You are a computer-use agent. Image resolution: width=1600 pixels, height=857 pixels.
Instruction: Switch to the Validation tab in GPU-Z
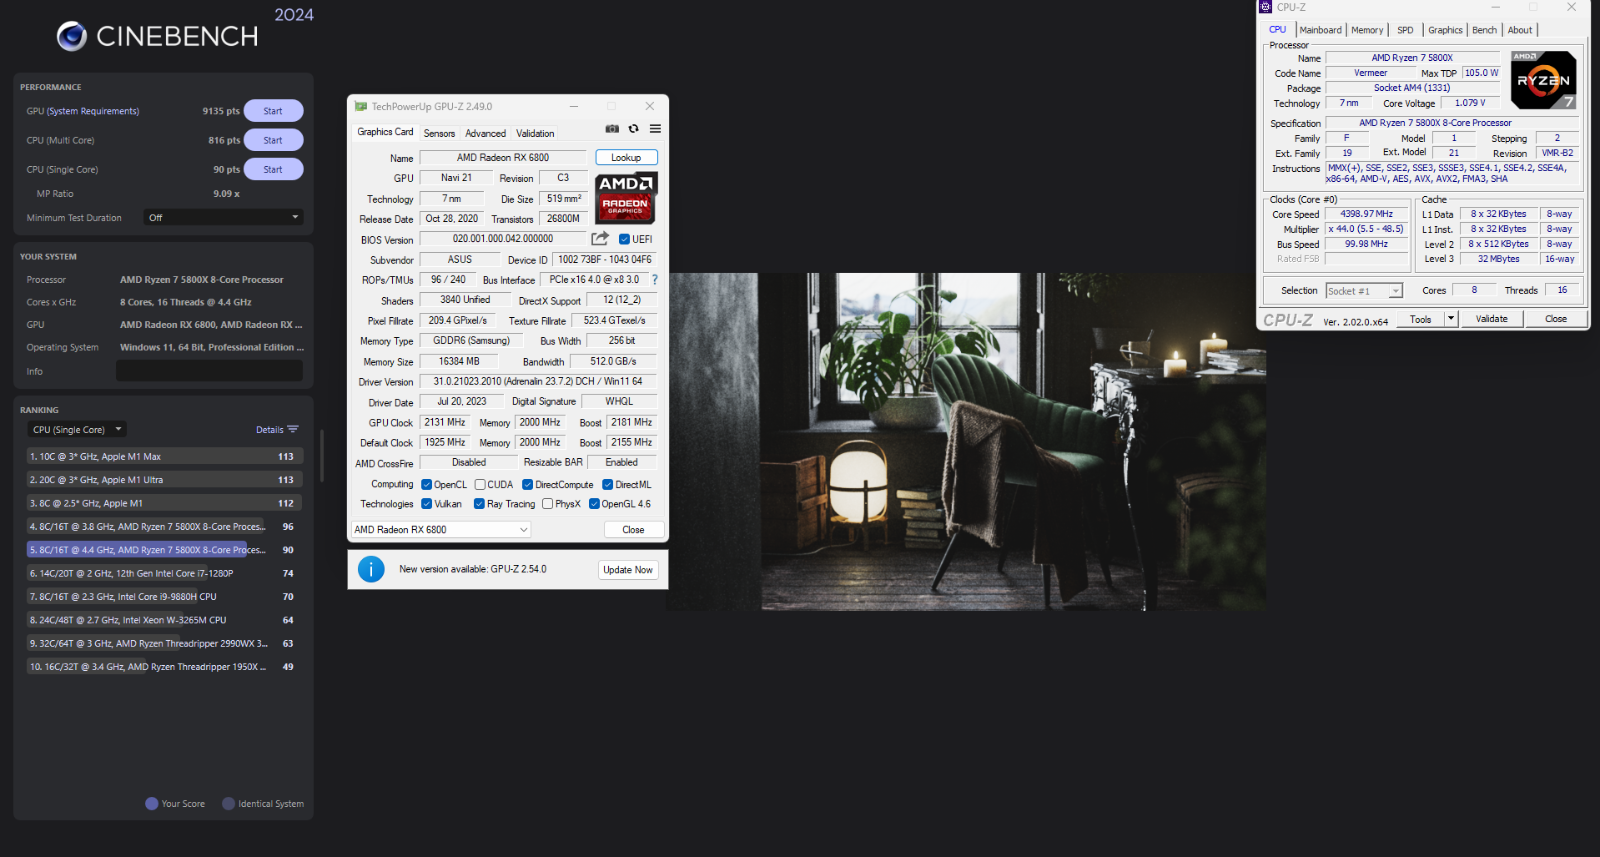(x=535, y=133)
